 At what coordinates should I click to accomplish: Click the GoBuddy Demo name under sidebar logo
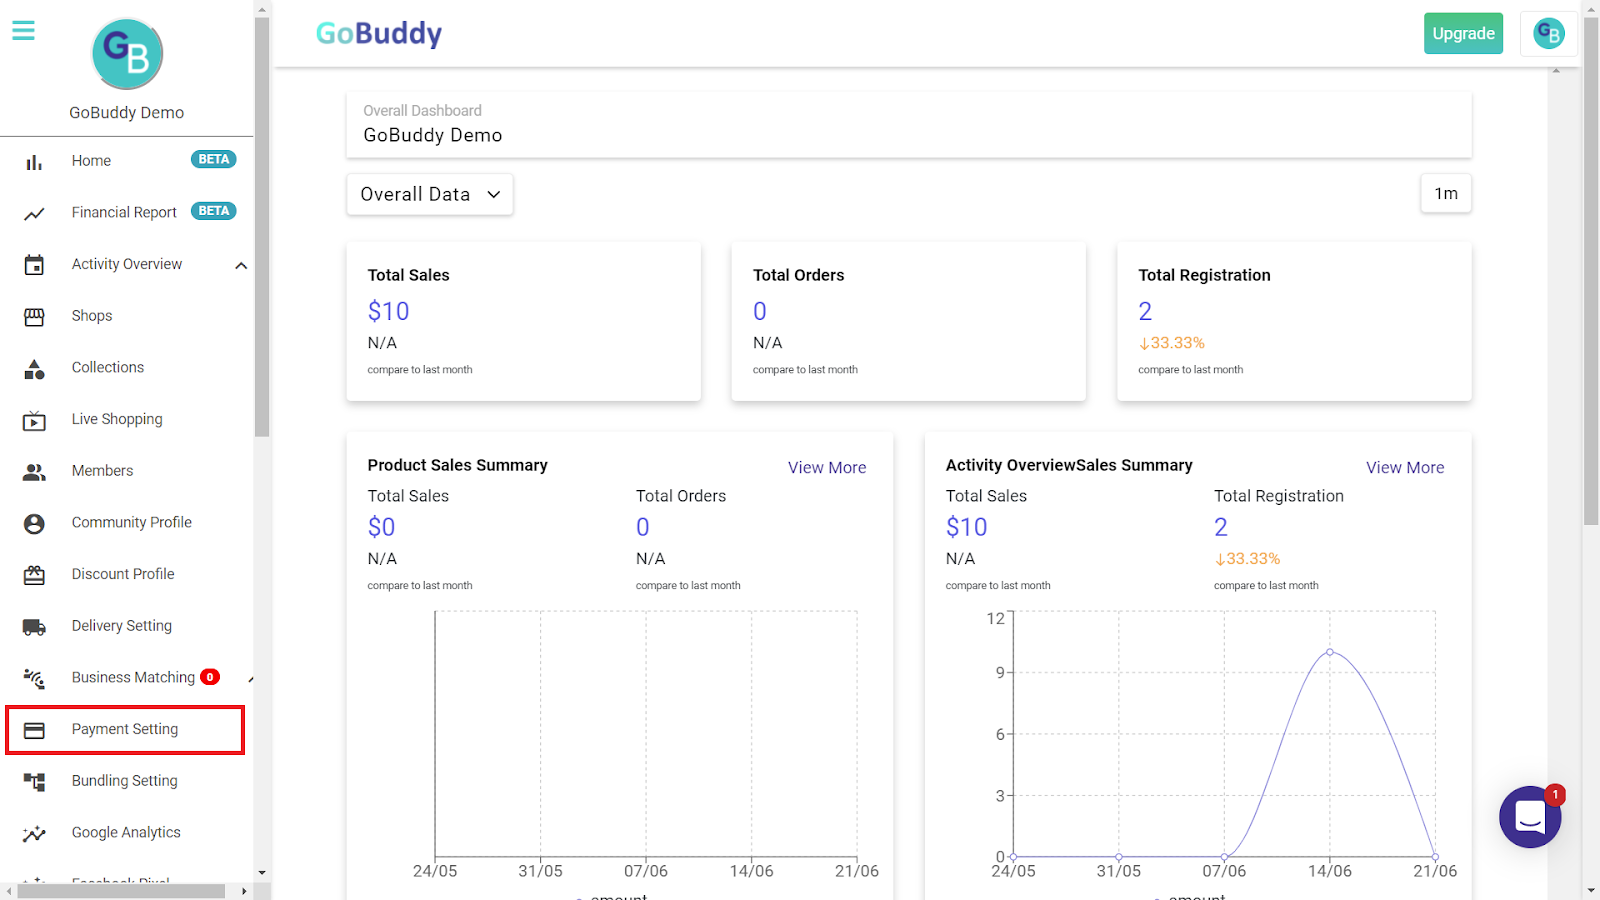click(x=127, y=113)
